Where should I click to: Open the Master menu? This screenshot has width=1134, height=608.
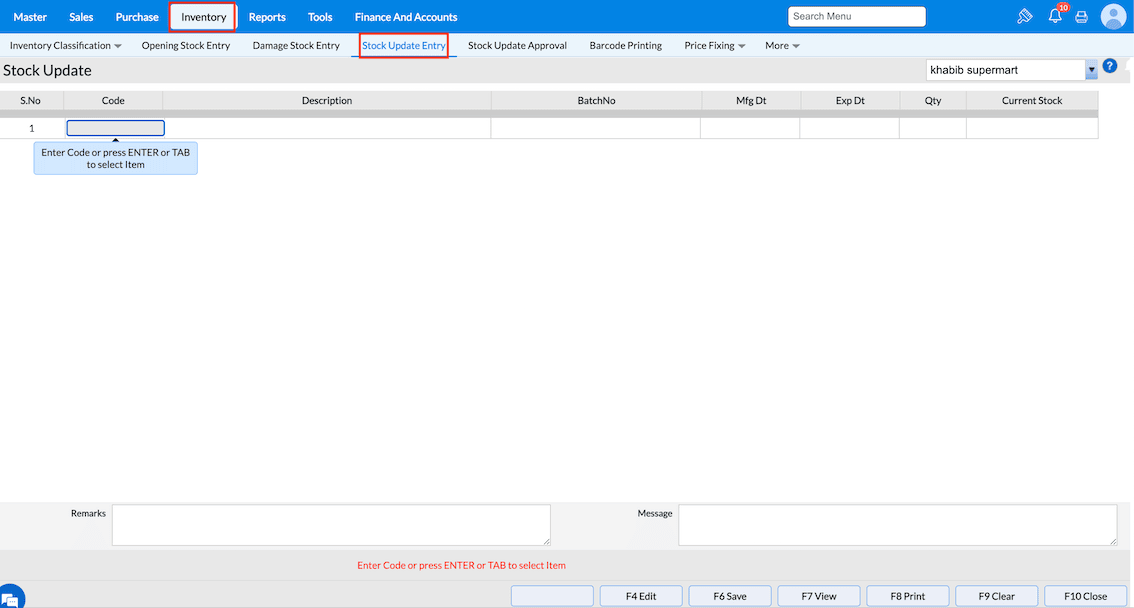pos(30,17)
